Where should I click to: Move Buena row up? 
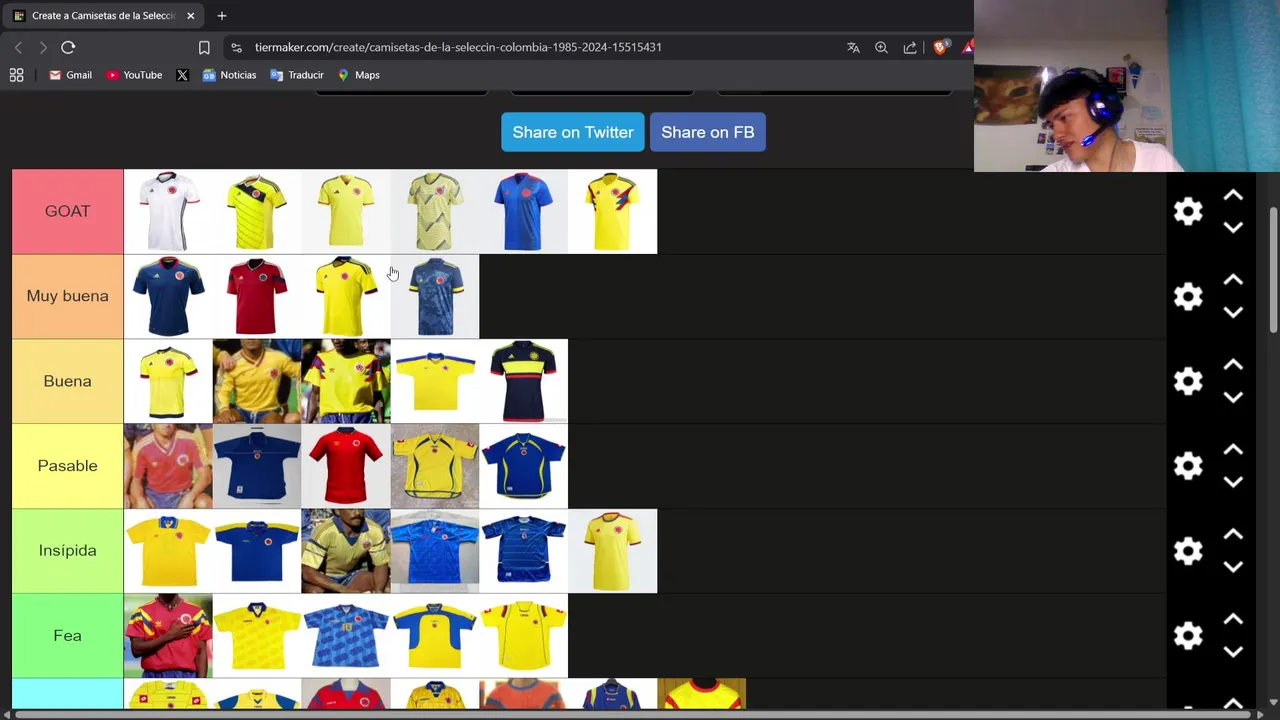(1233, 366)
